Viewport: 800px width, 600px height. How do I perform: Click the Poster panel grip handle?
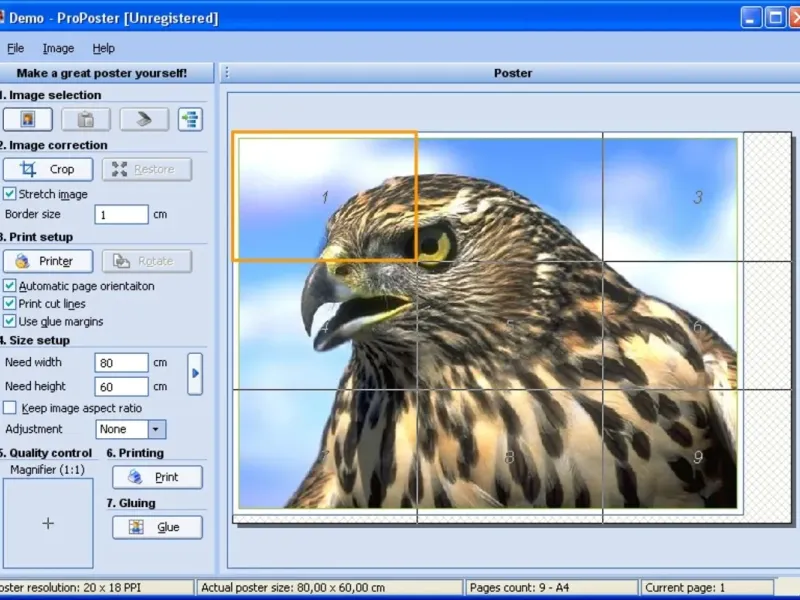tap(227, 73)
